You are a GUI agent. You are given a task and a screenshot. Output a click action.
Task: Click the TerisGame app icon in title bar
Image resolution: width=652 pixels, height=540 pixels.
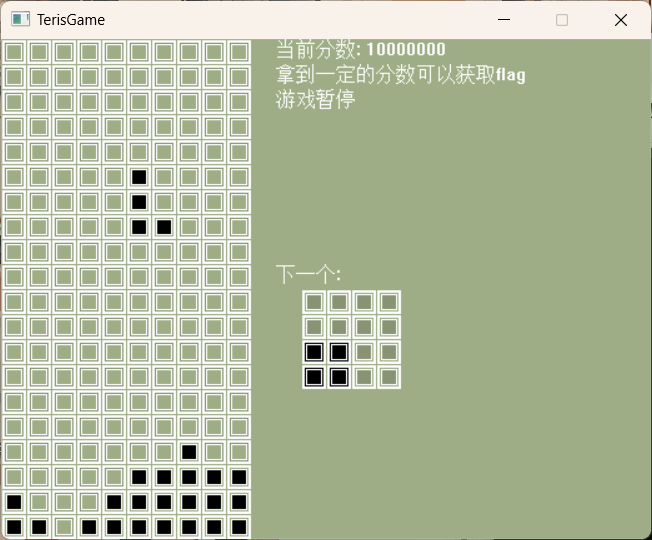20,20
